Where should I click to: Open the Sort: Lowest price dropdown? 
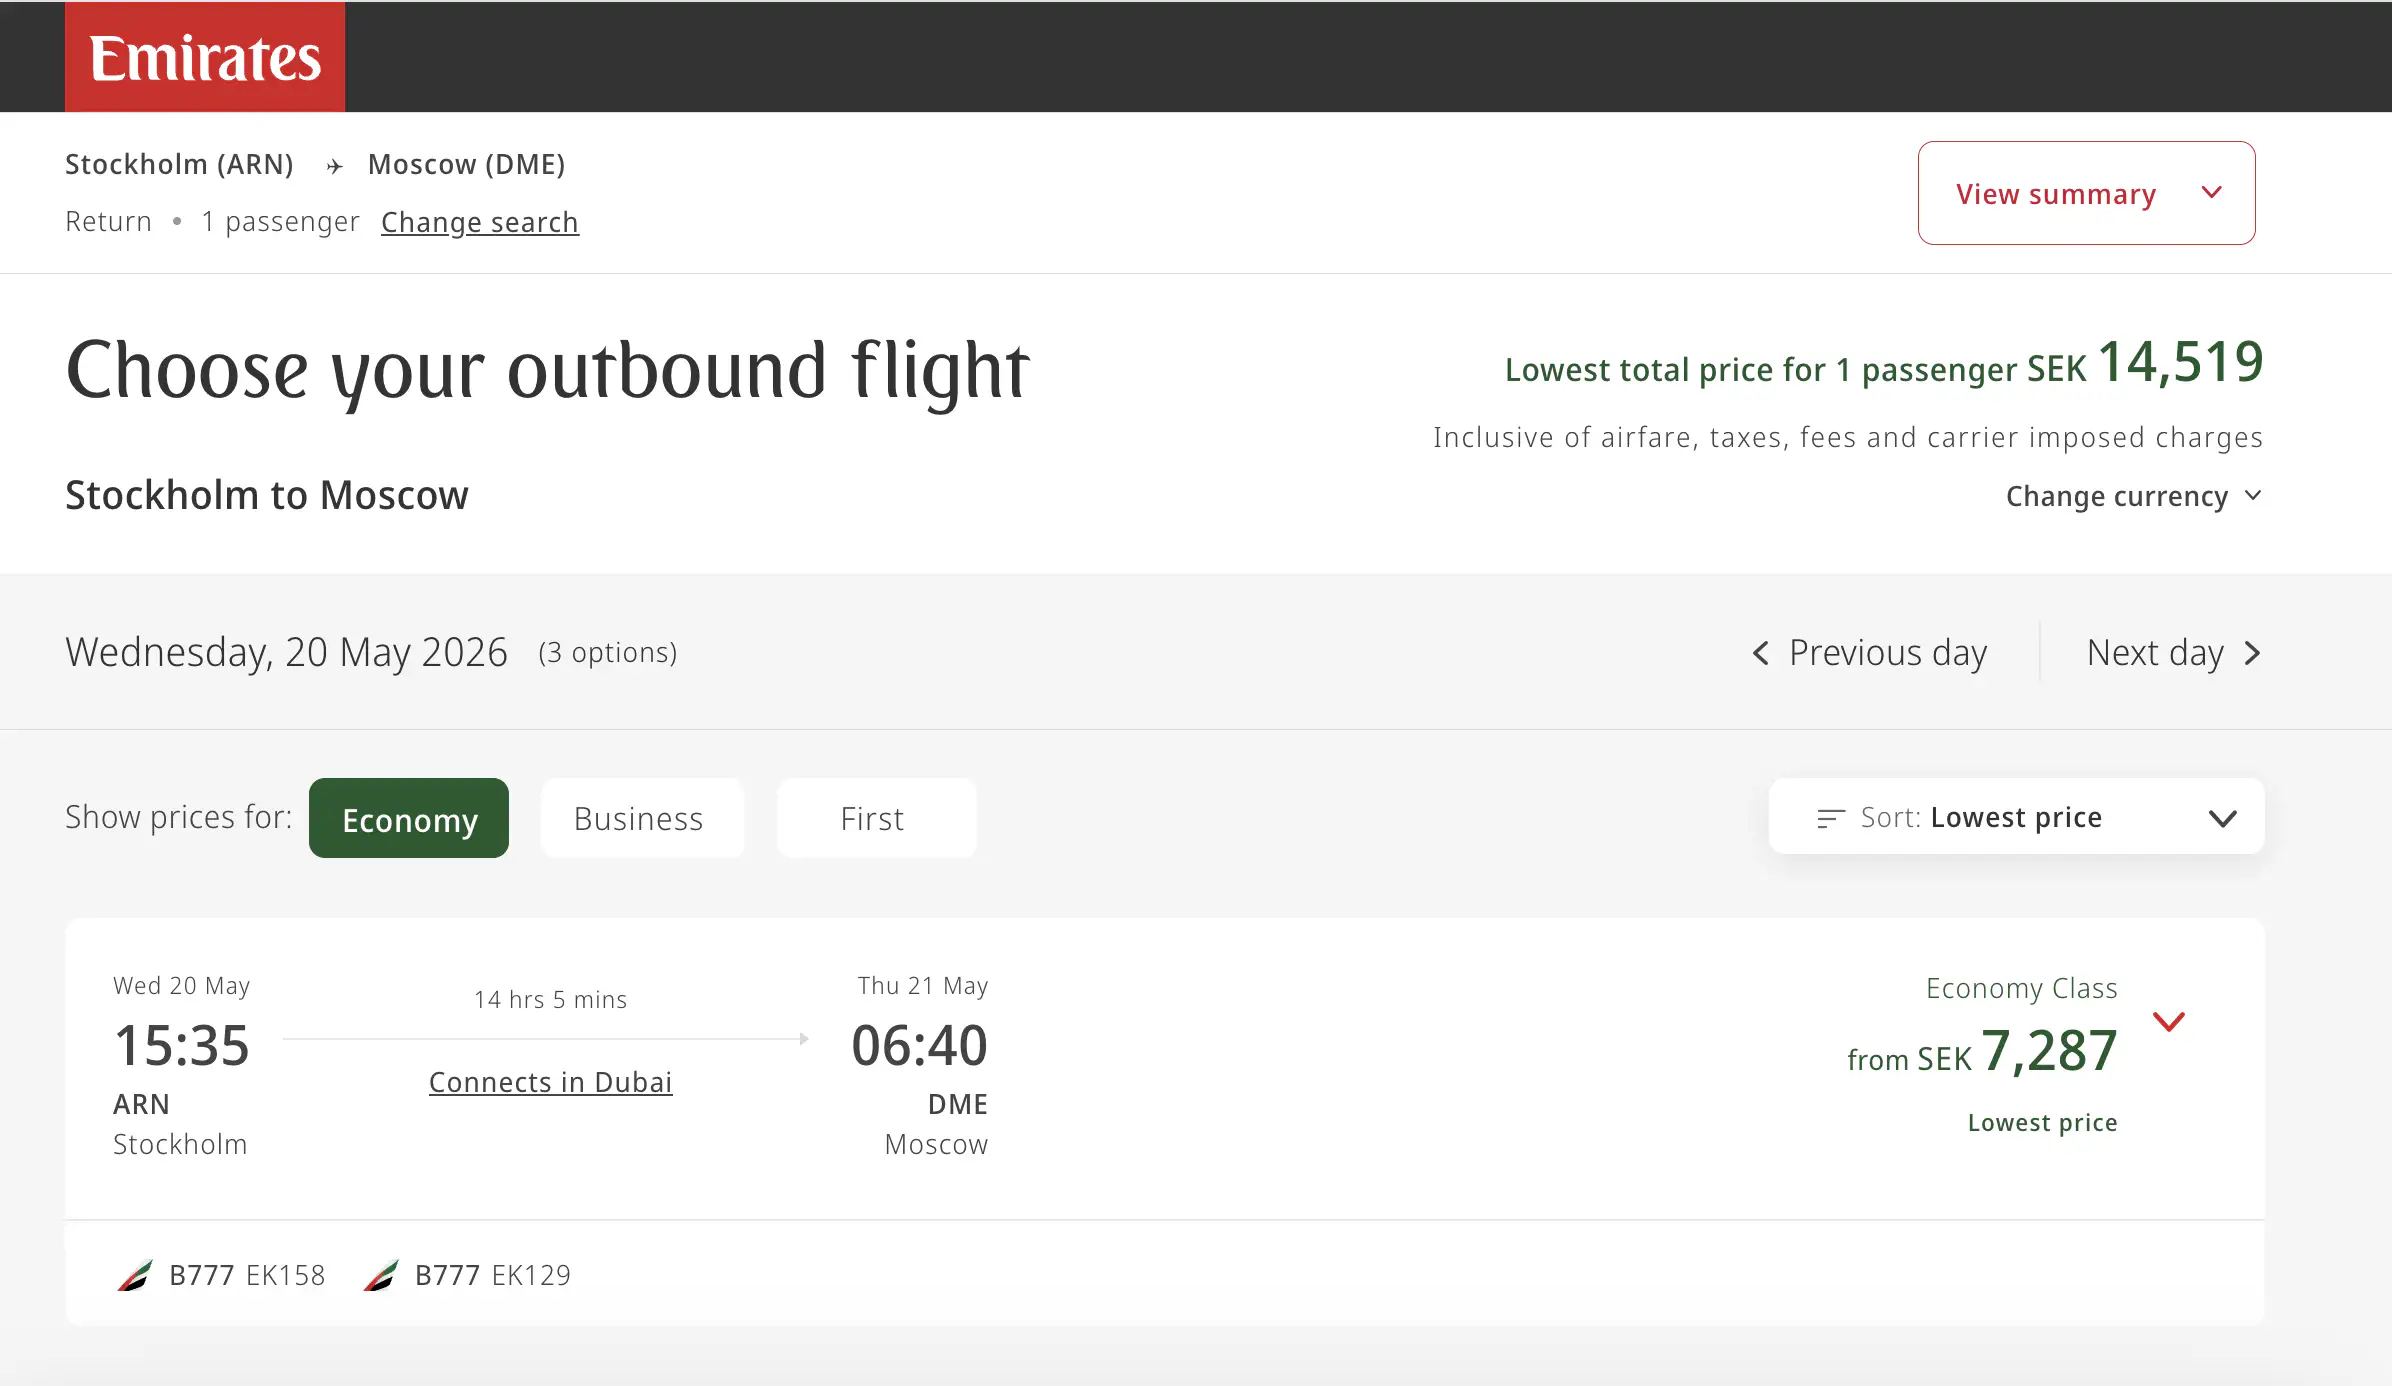[2016, 817]
